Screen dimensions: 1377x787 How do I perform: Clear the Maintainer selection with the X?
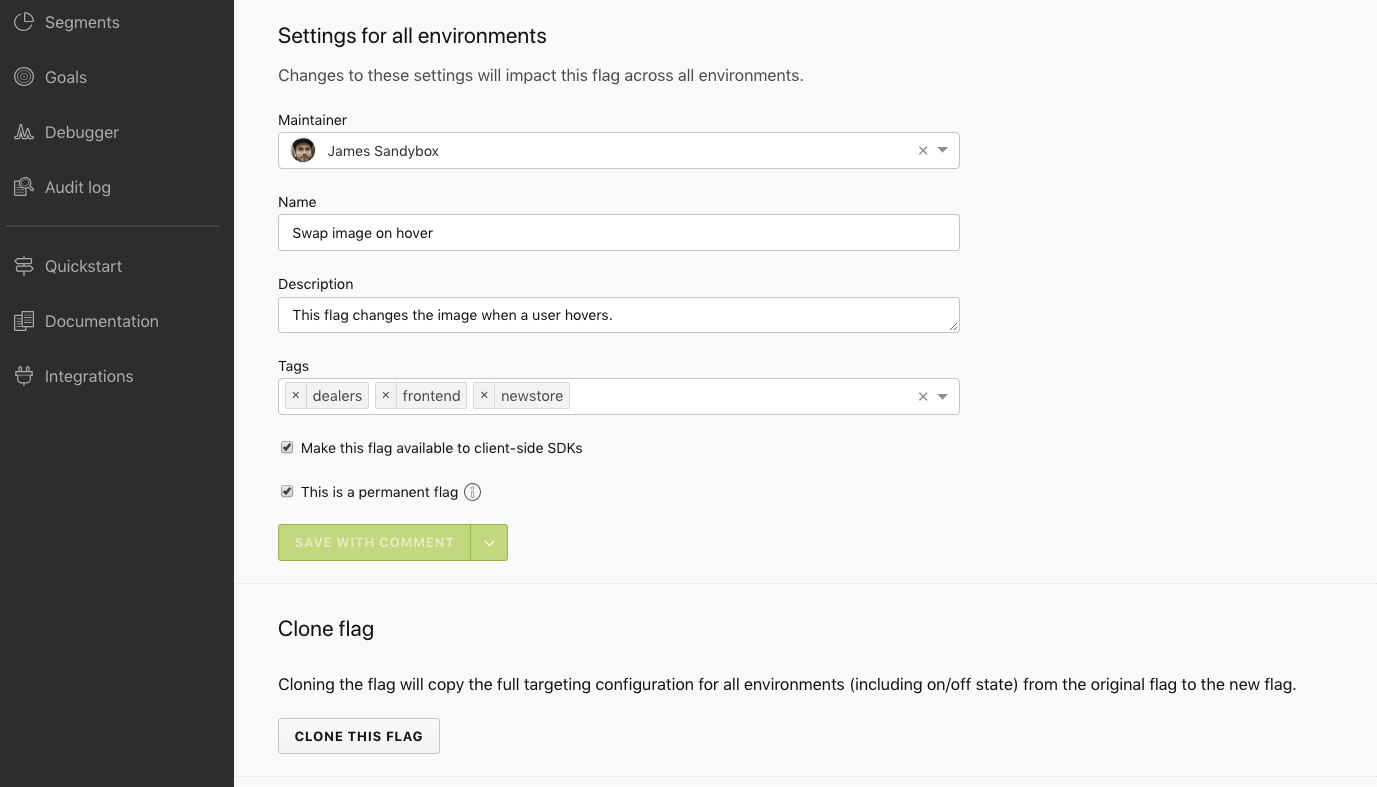click(923, 151)
